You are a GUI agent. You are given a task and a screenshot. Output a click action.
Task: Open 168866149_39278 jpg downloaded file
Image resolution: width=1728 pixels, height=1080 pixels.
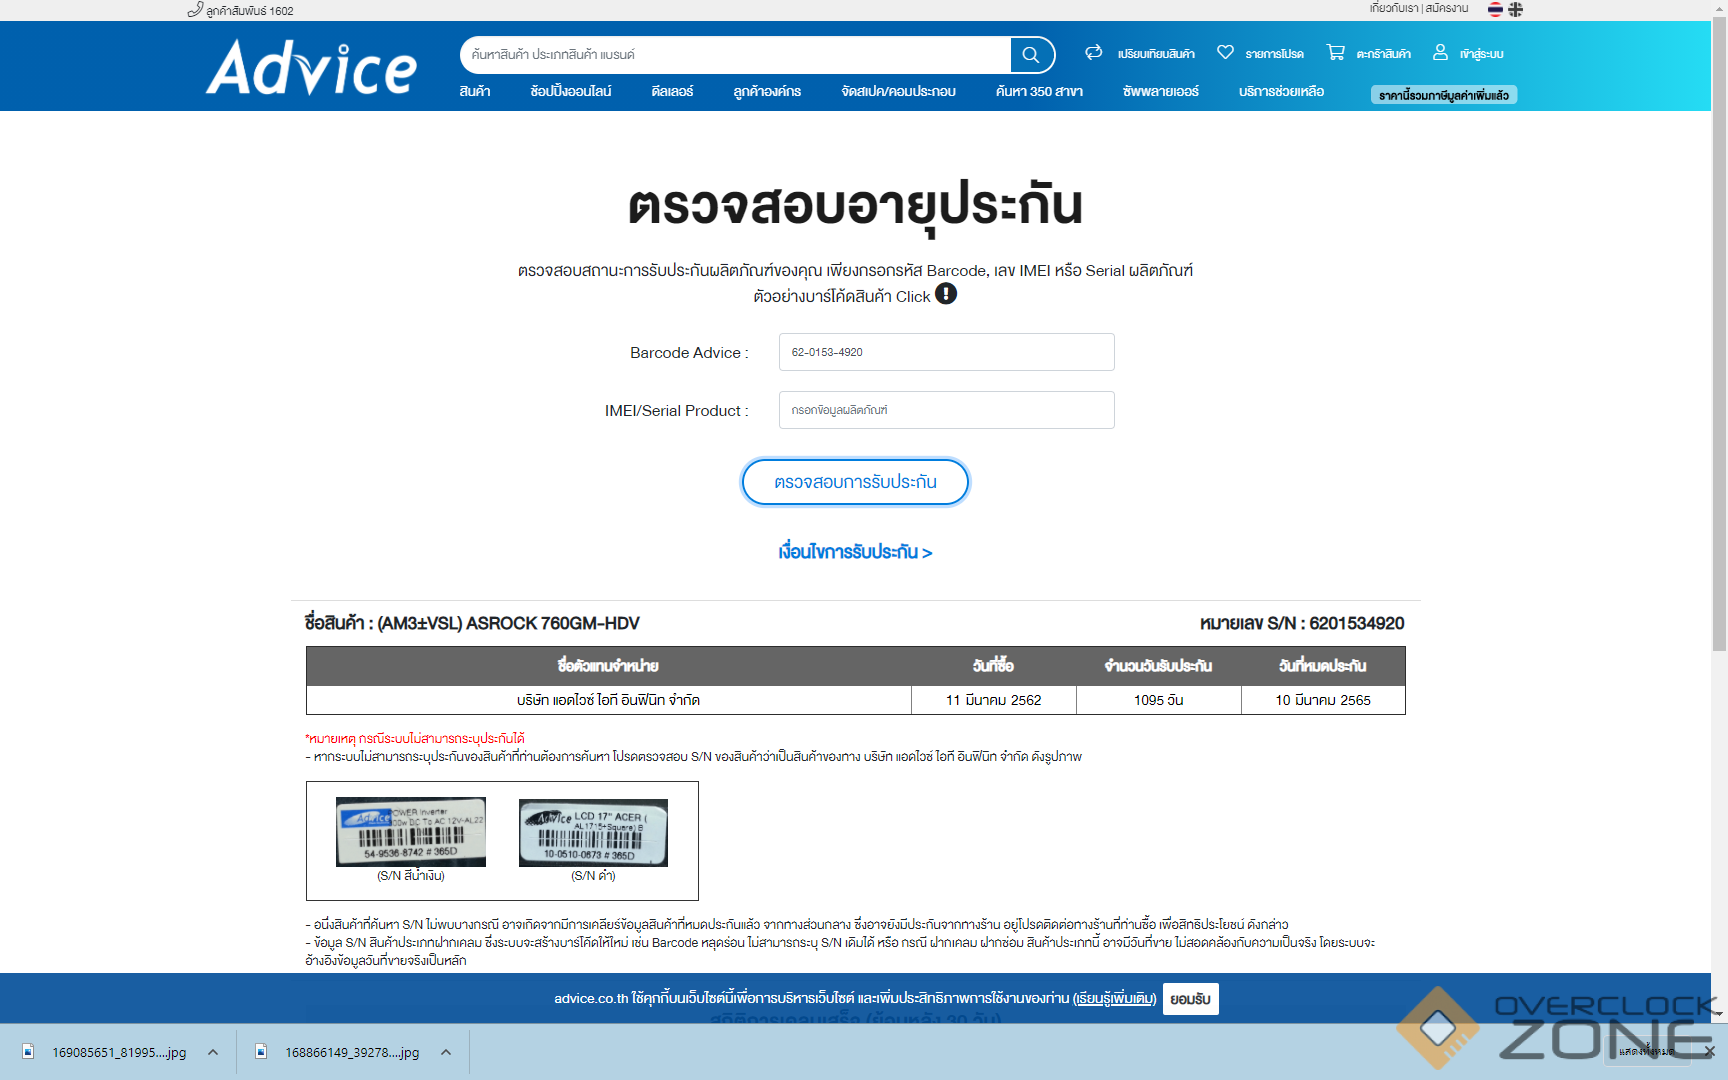[x=352, y=1052]
